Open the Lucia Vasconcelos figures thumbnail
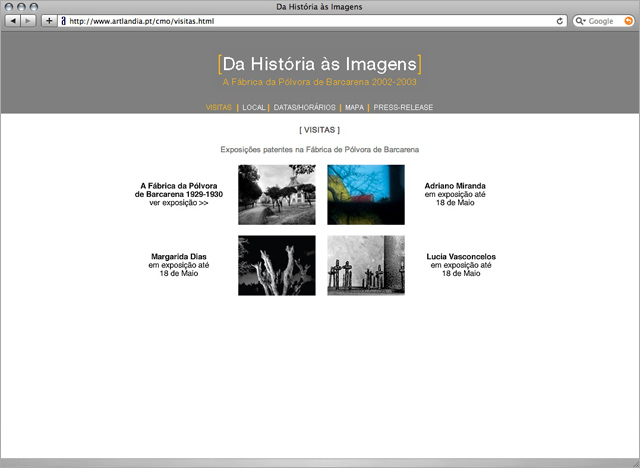 click(x=366, y=265)
